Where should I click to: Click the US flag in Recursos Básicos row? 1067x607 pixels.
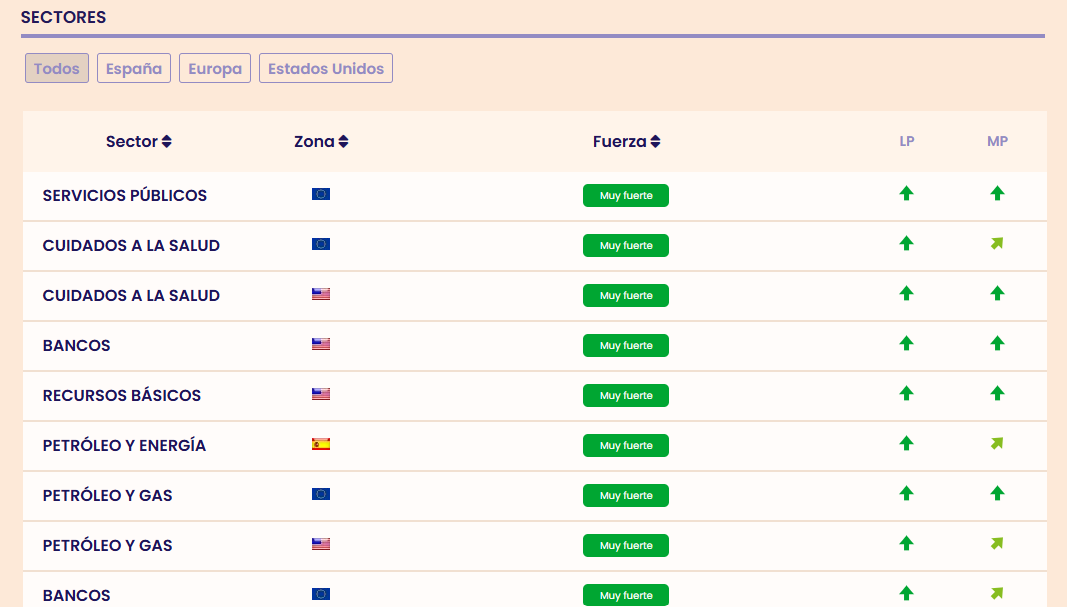point(321,394)
